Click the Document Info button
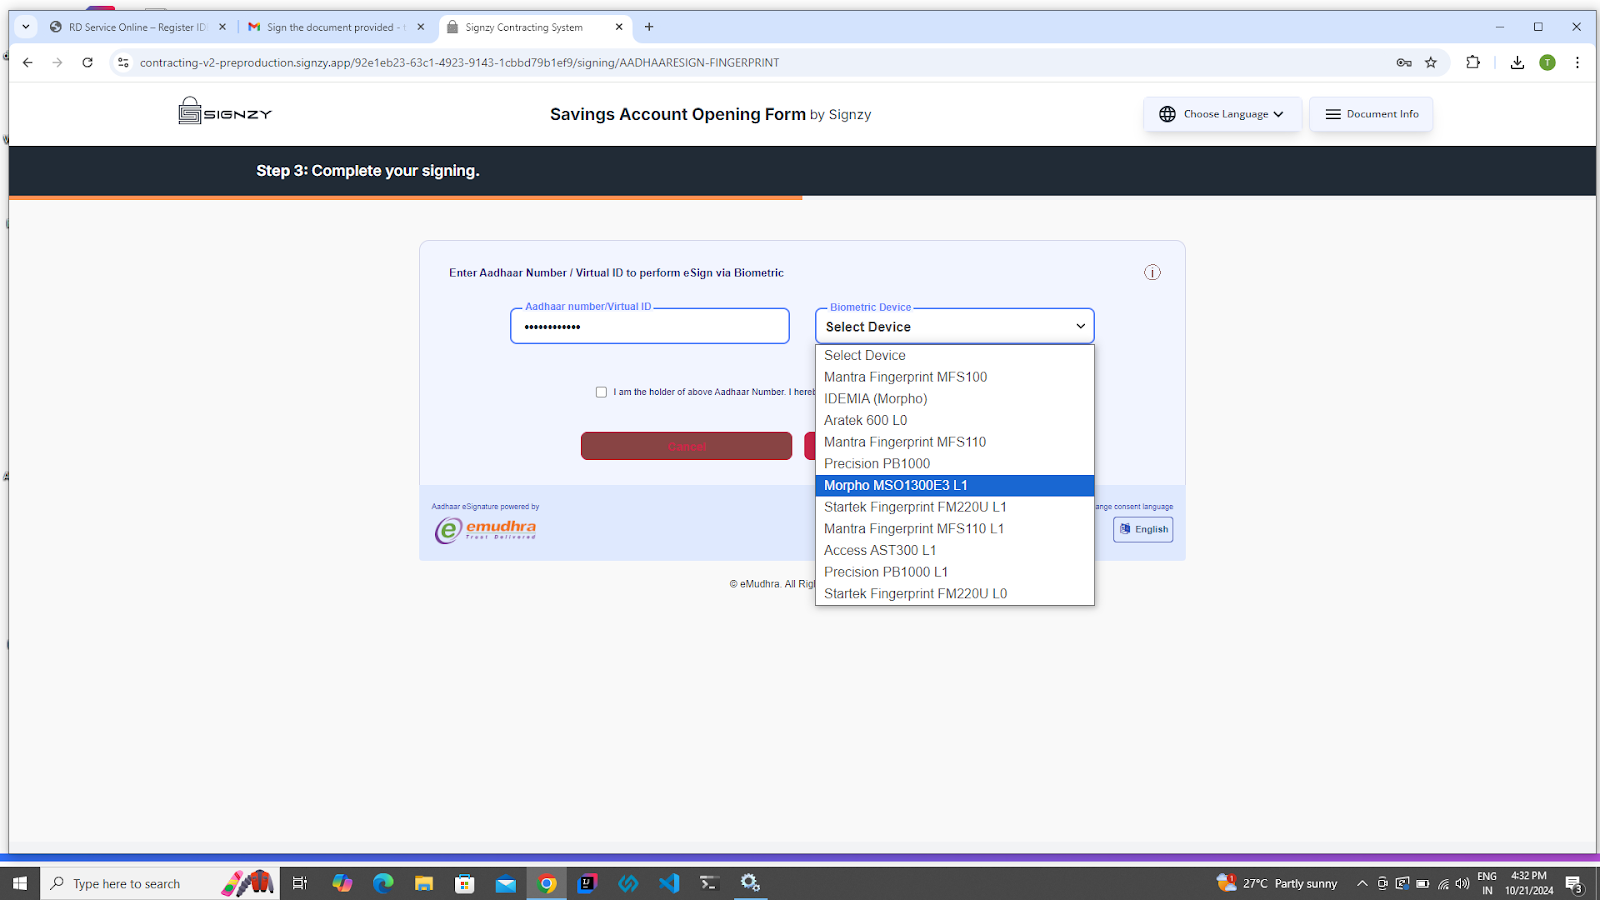The width and height of the screenshot is (1600, 900). (1371, 114)
